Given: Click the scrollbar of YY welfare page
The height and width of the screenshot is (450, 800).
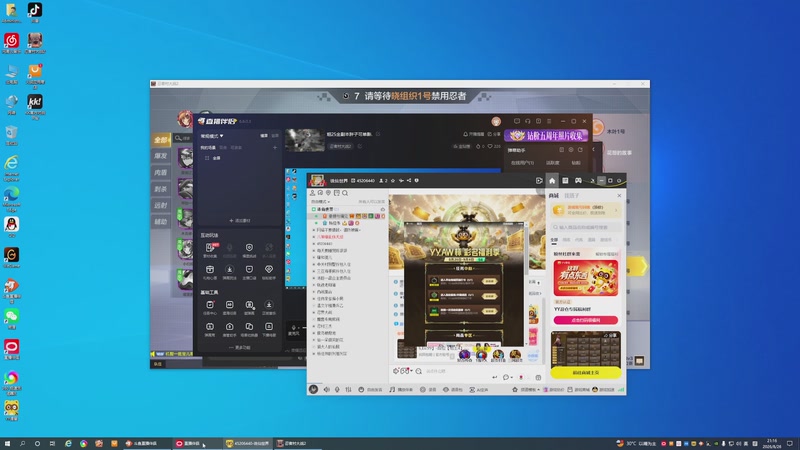Looking at the screenshot, I should point(526,250).
